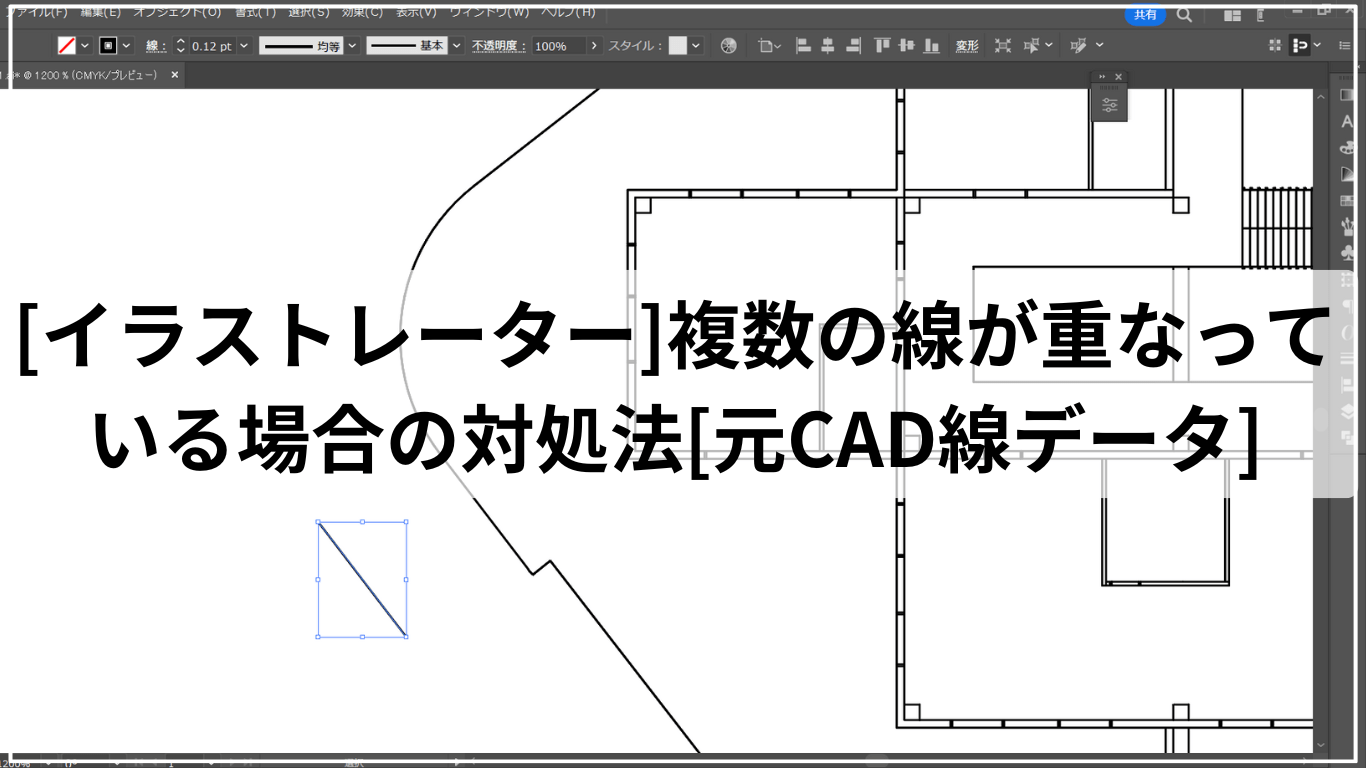
Task: Click vertical align bottom icon
Action: pyautogui.click(x=932, y=45)
